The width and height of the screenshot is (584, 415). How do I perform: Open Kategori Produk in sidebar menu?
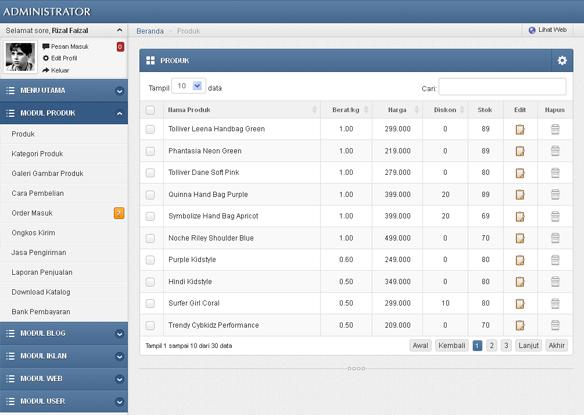[x=37, y=153]
